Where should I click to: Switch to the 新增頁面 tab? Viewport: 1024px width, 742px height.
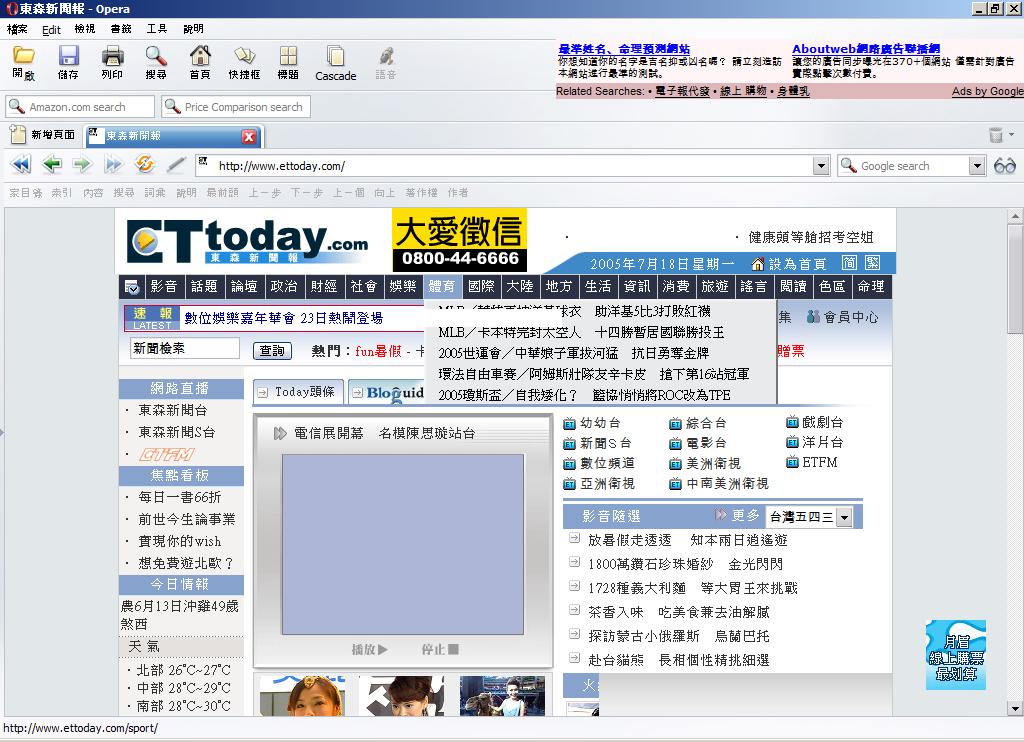coord(44,135)
